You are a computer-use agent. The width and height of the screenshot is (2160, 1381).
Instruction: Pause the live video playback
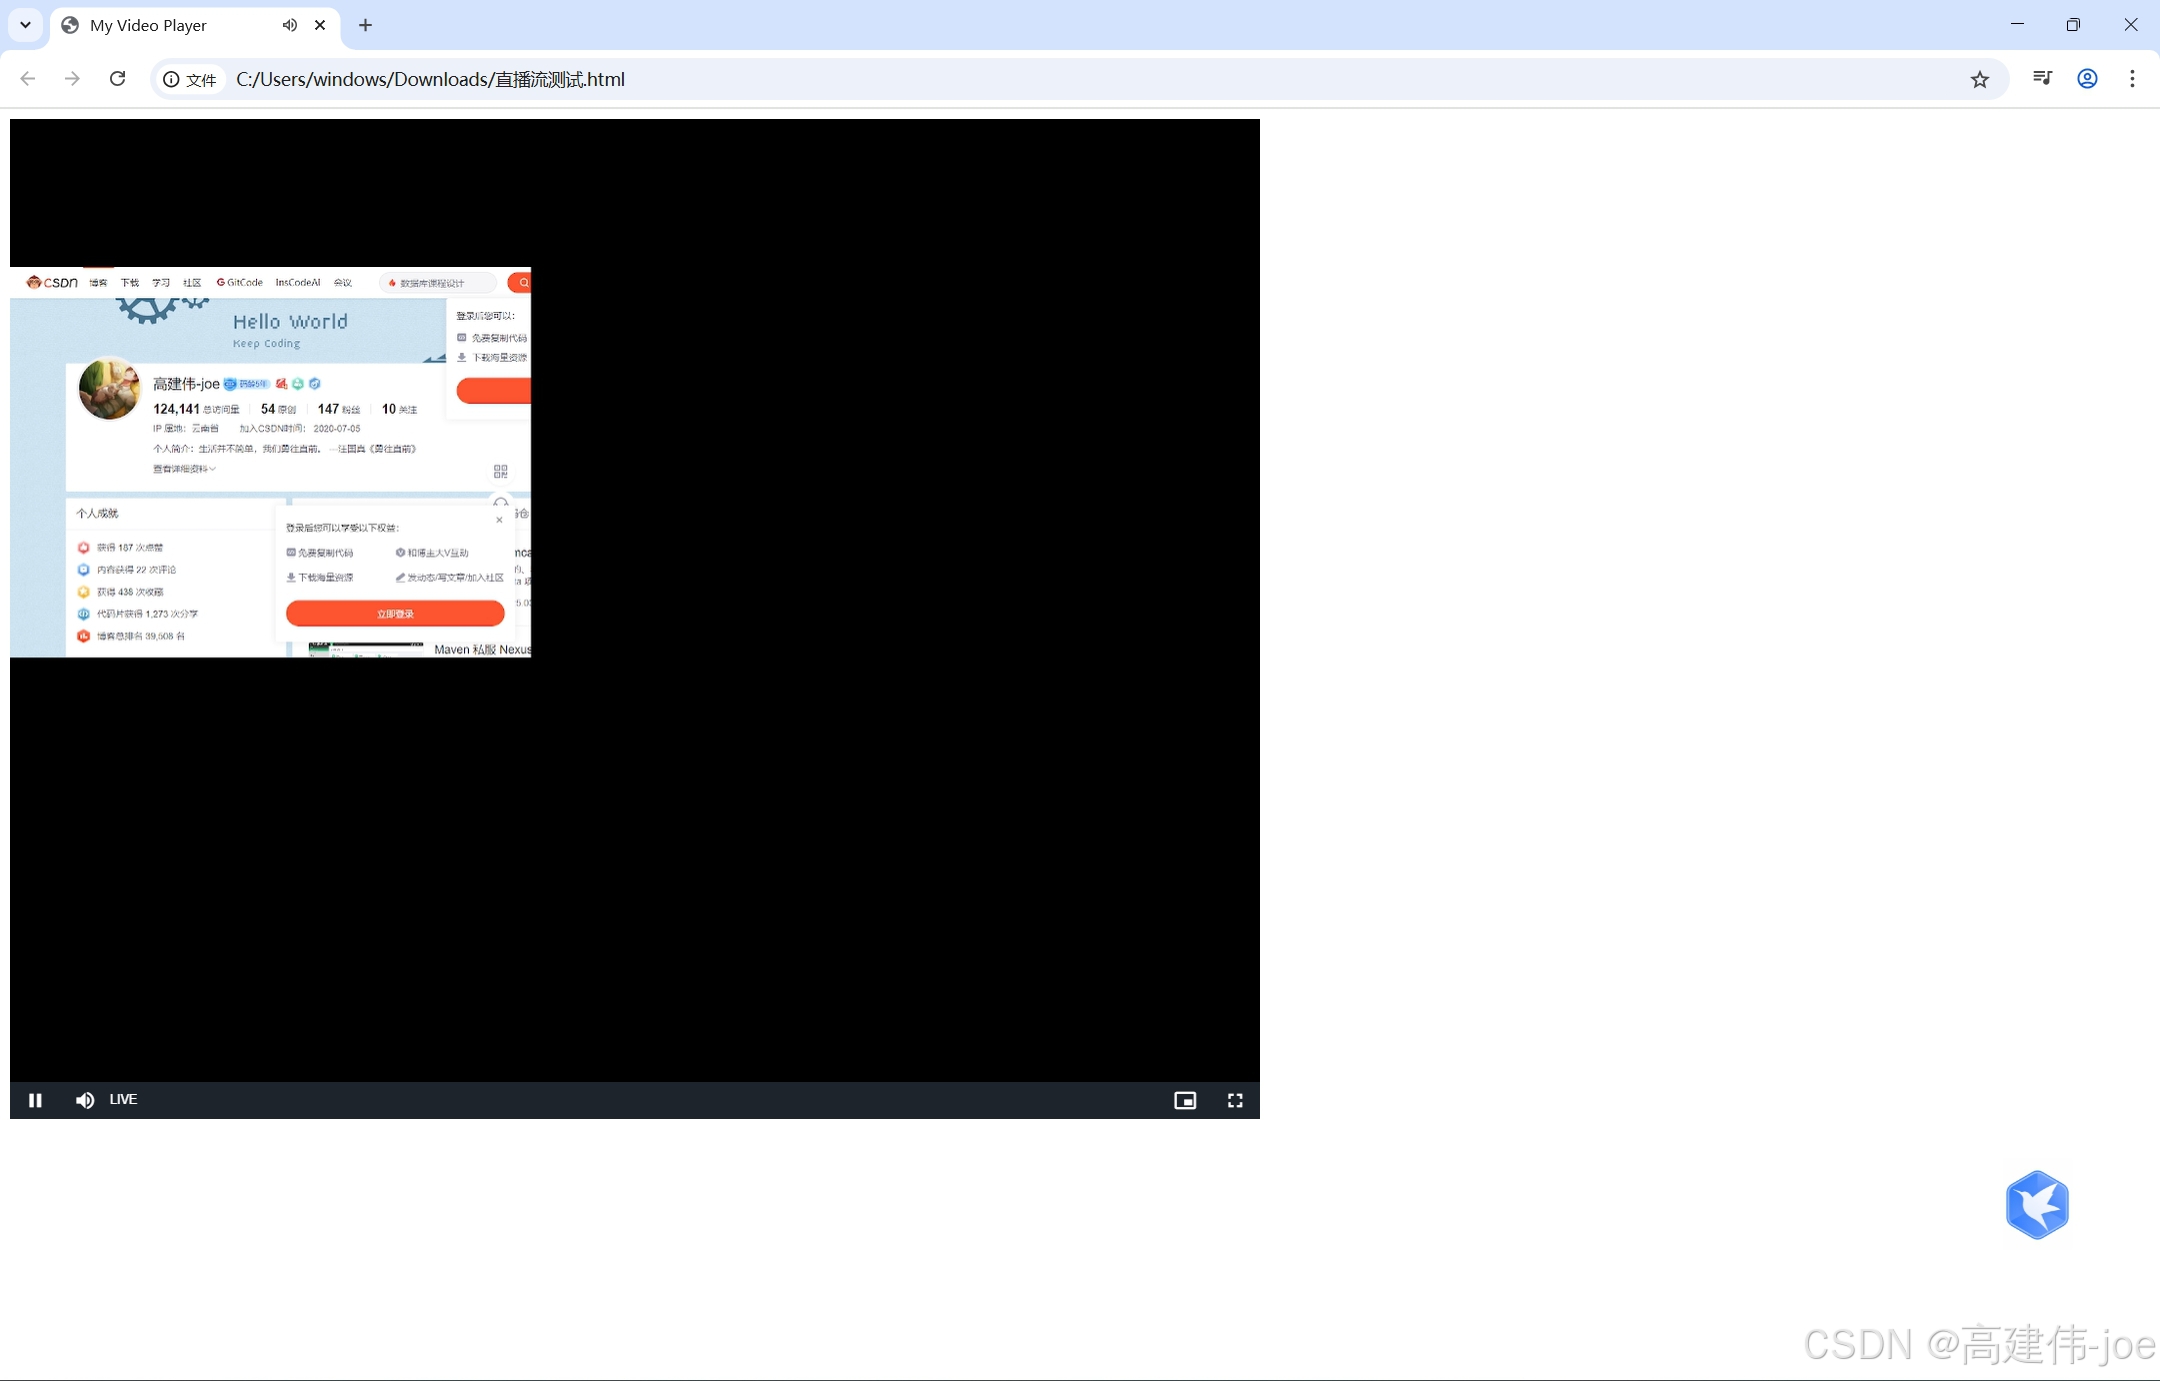[35, 1100]
